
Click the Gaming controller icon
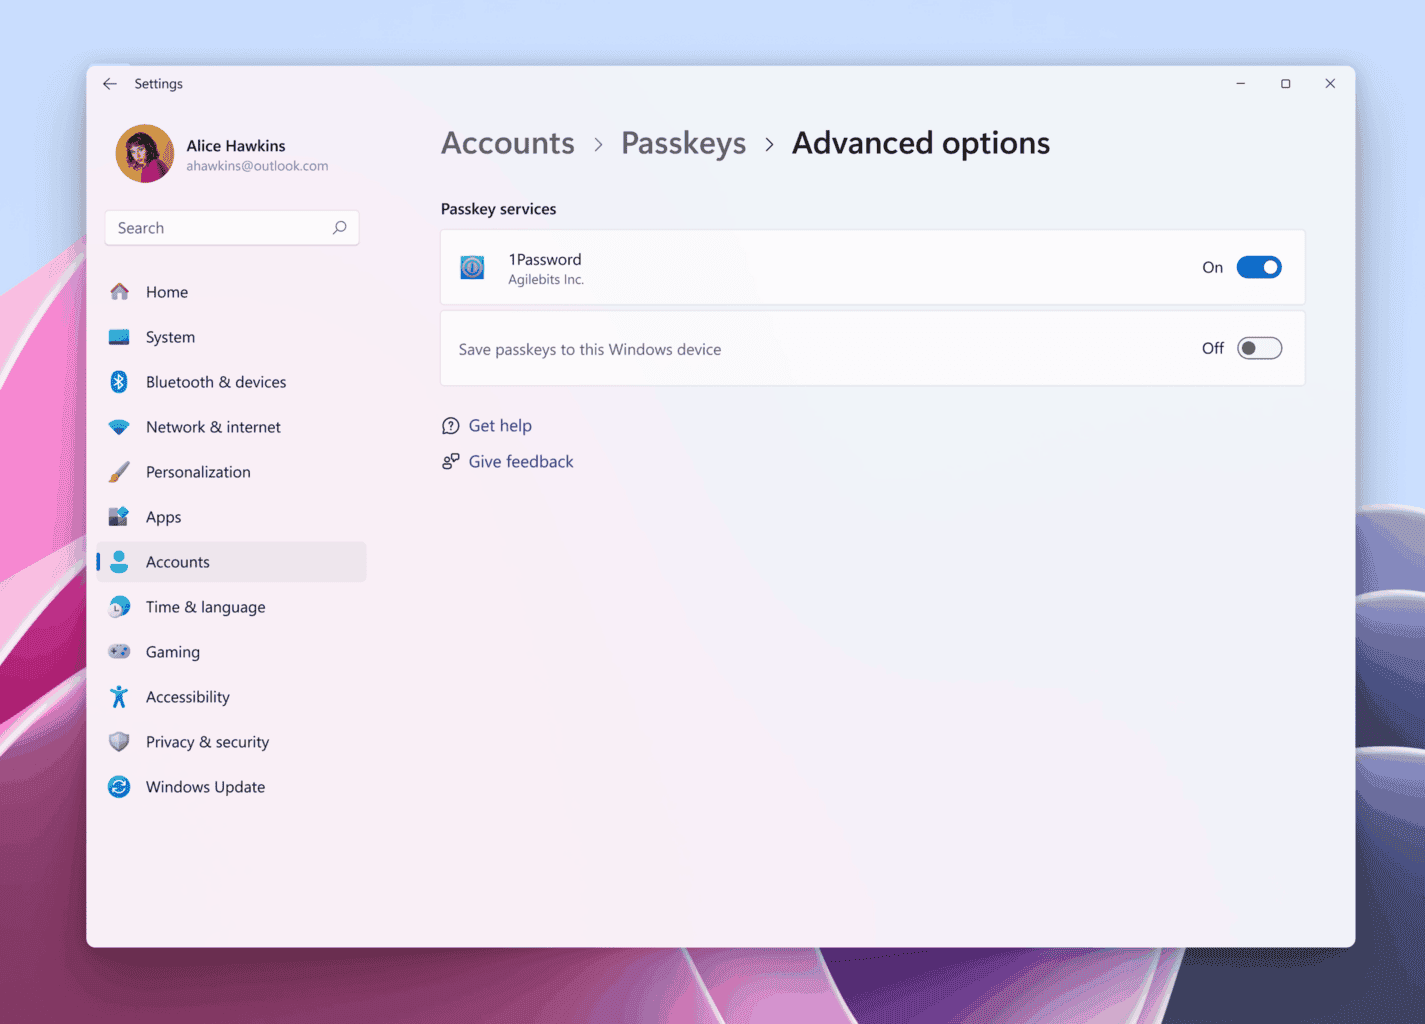[119, 652]
